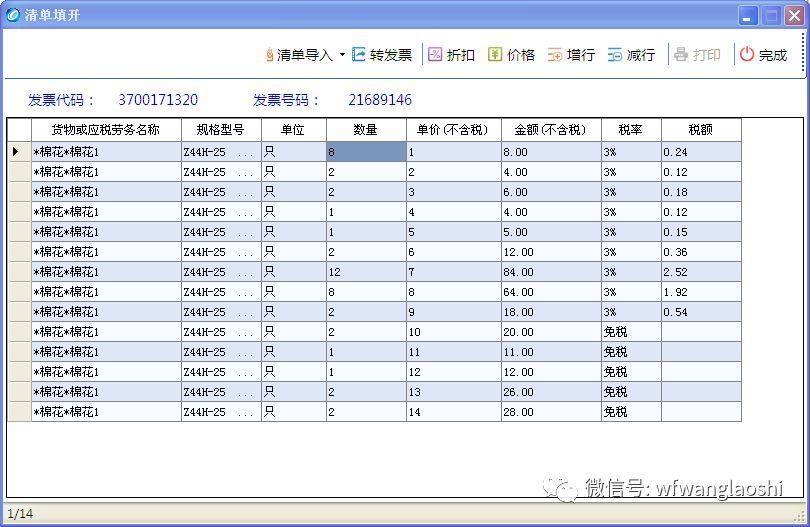Click unit price cell 13
This screenshot has height=527, width=810.
(454, 392)
